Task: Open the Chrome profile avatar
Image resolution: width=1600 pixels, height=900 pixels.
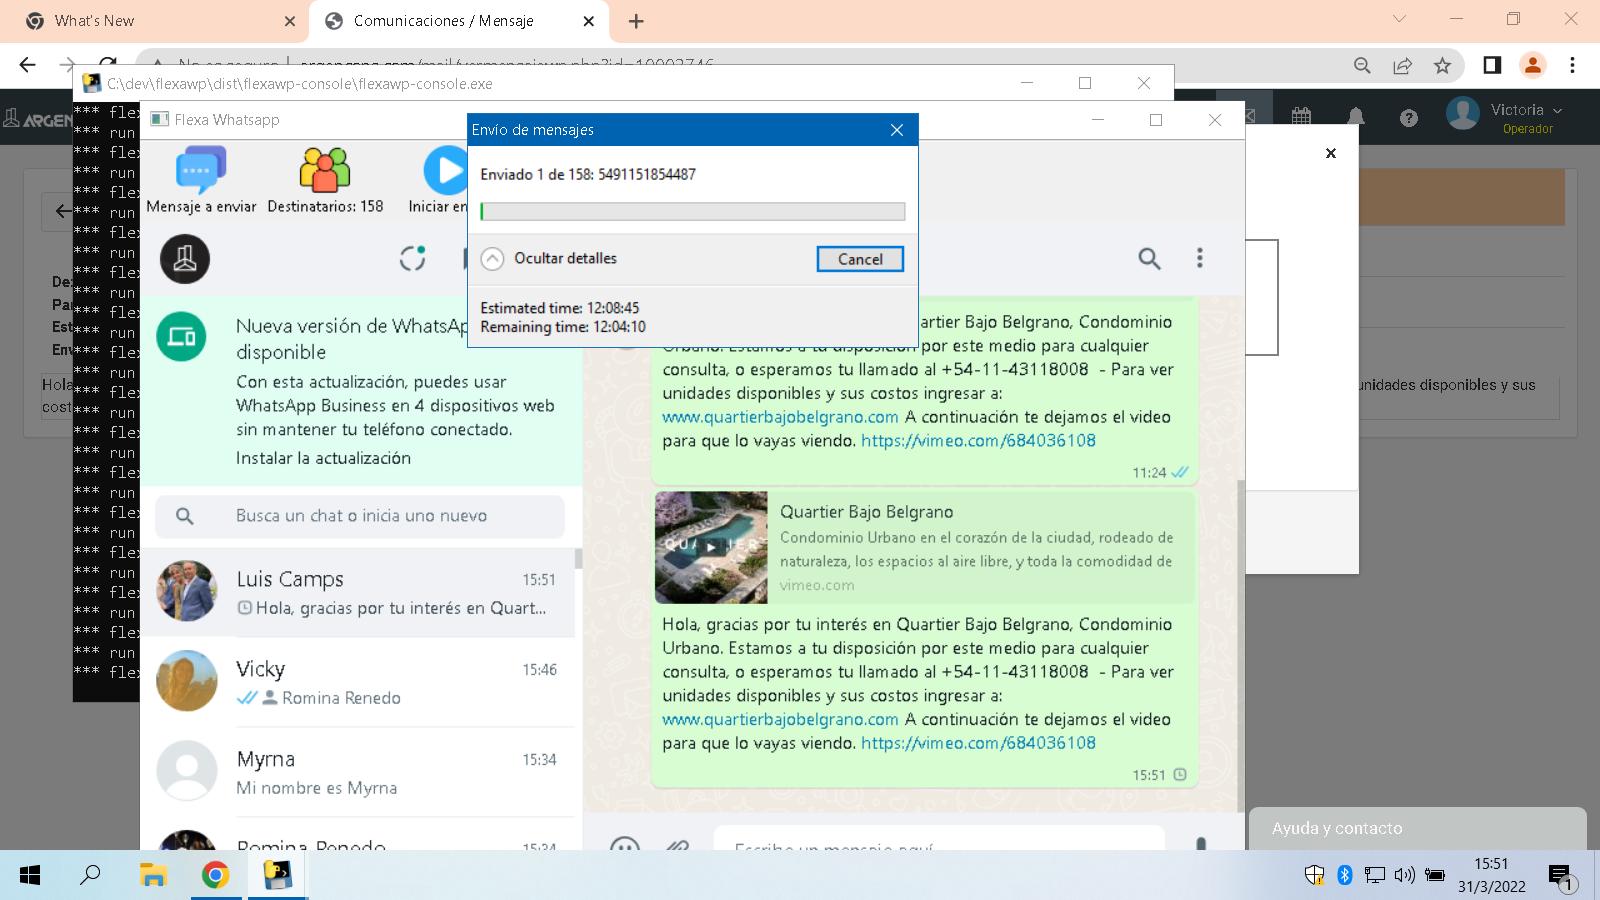Action: (x=1532, y=65)
